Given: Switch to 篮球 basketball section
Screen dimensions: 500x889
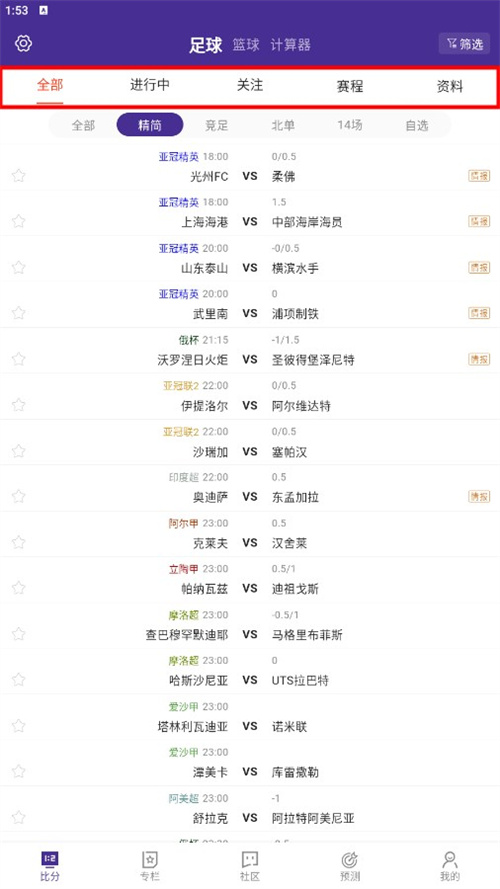Looking at the screenshot, I should point(246,45).
